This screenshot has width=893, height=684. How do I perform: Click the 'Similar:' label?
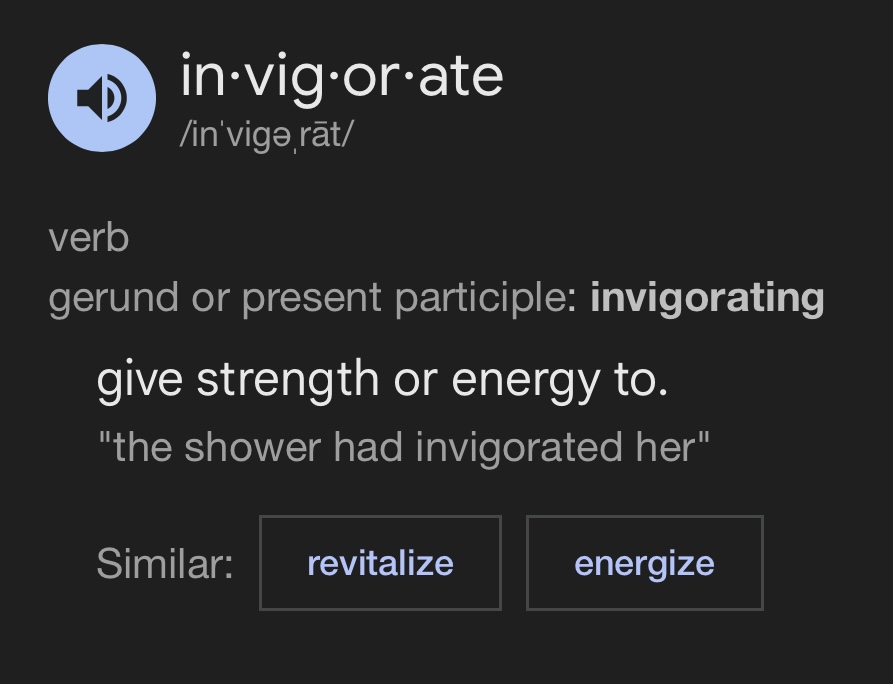[x=165, y=564]
